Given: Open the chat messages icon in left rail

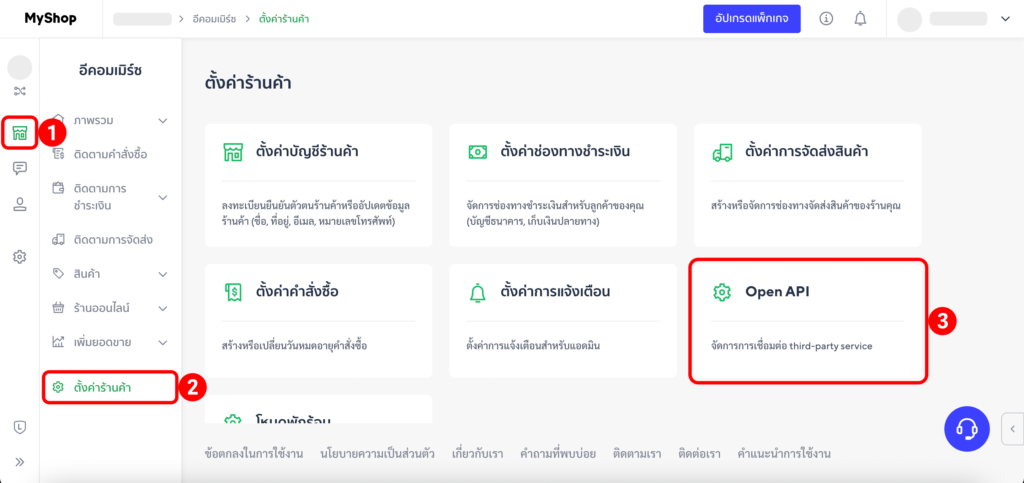Looking at the screenshot, I should click(20, 168).
